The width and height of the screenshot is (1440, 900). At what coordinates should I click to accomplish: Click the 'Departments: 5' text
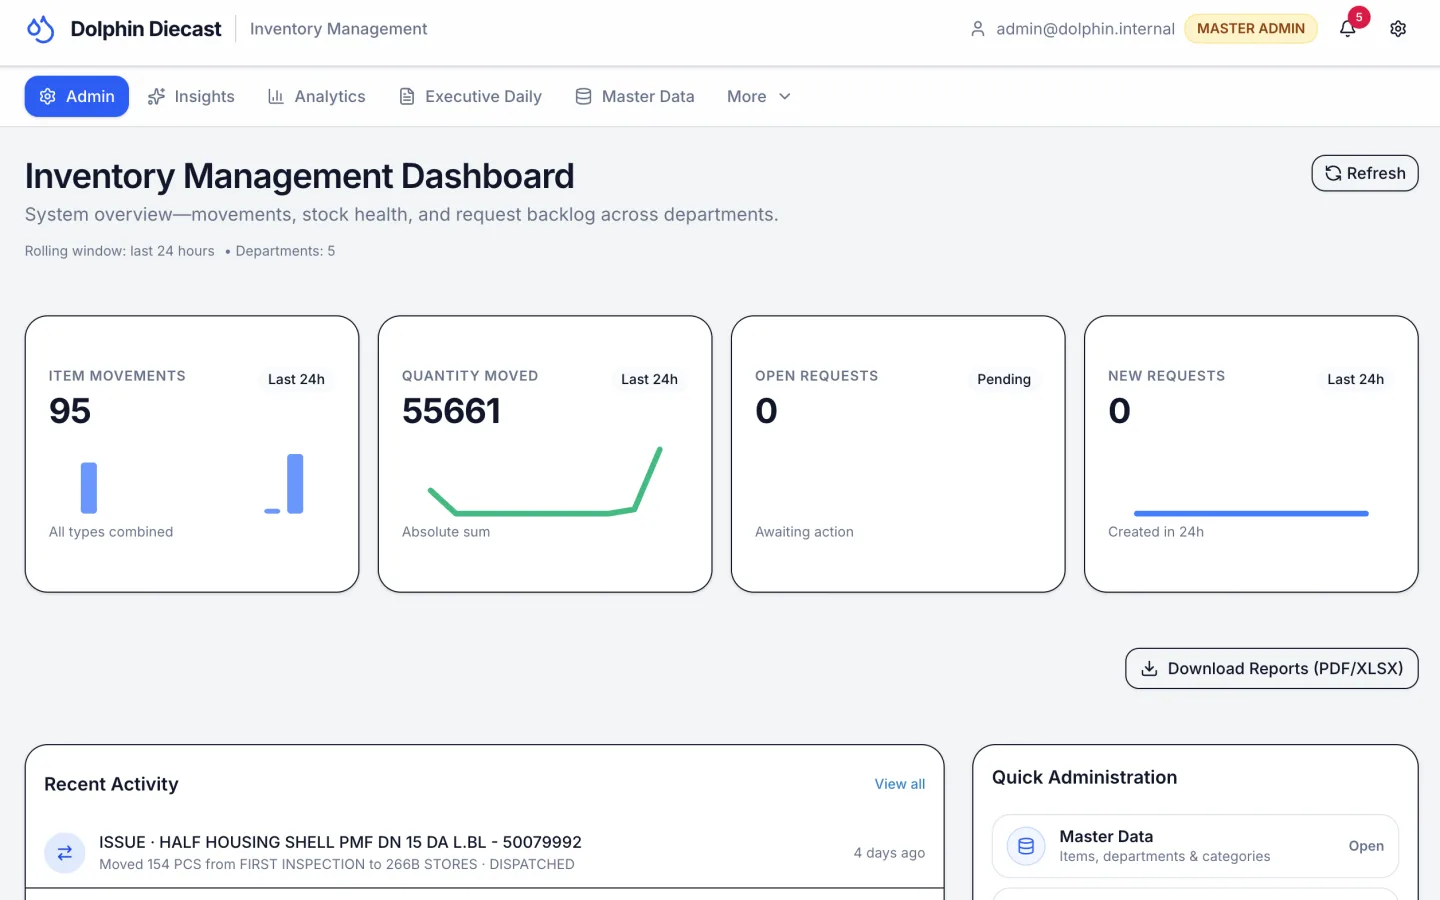tap(285, 251)
